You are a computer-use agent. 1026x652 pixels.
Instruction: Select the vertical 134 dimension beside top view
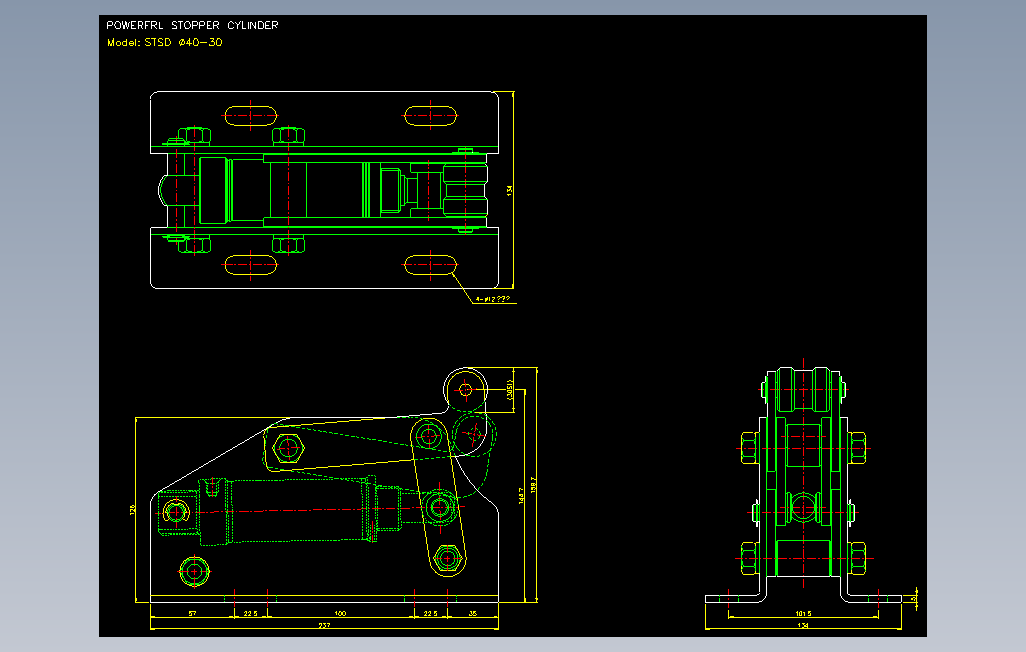[x=509, y=190]
